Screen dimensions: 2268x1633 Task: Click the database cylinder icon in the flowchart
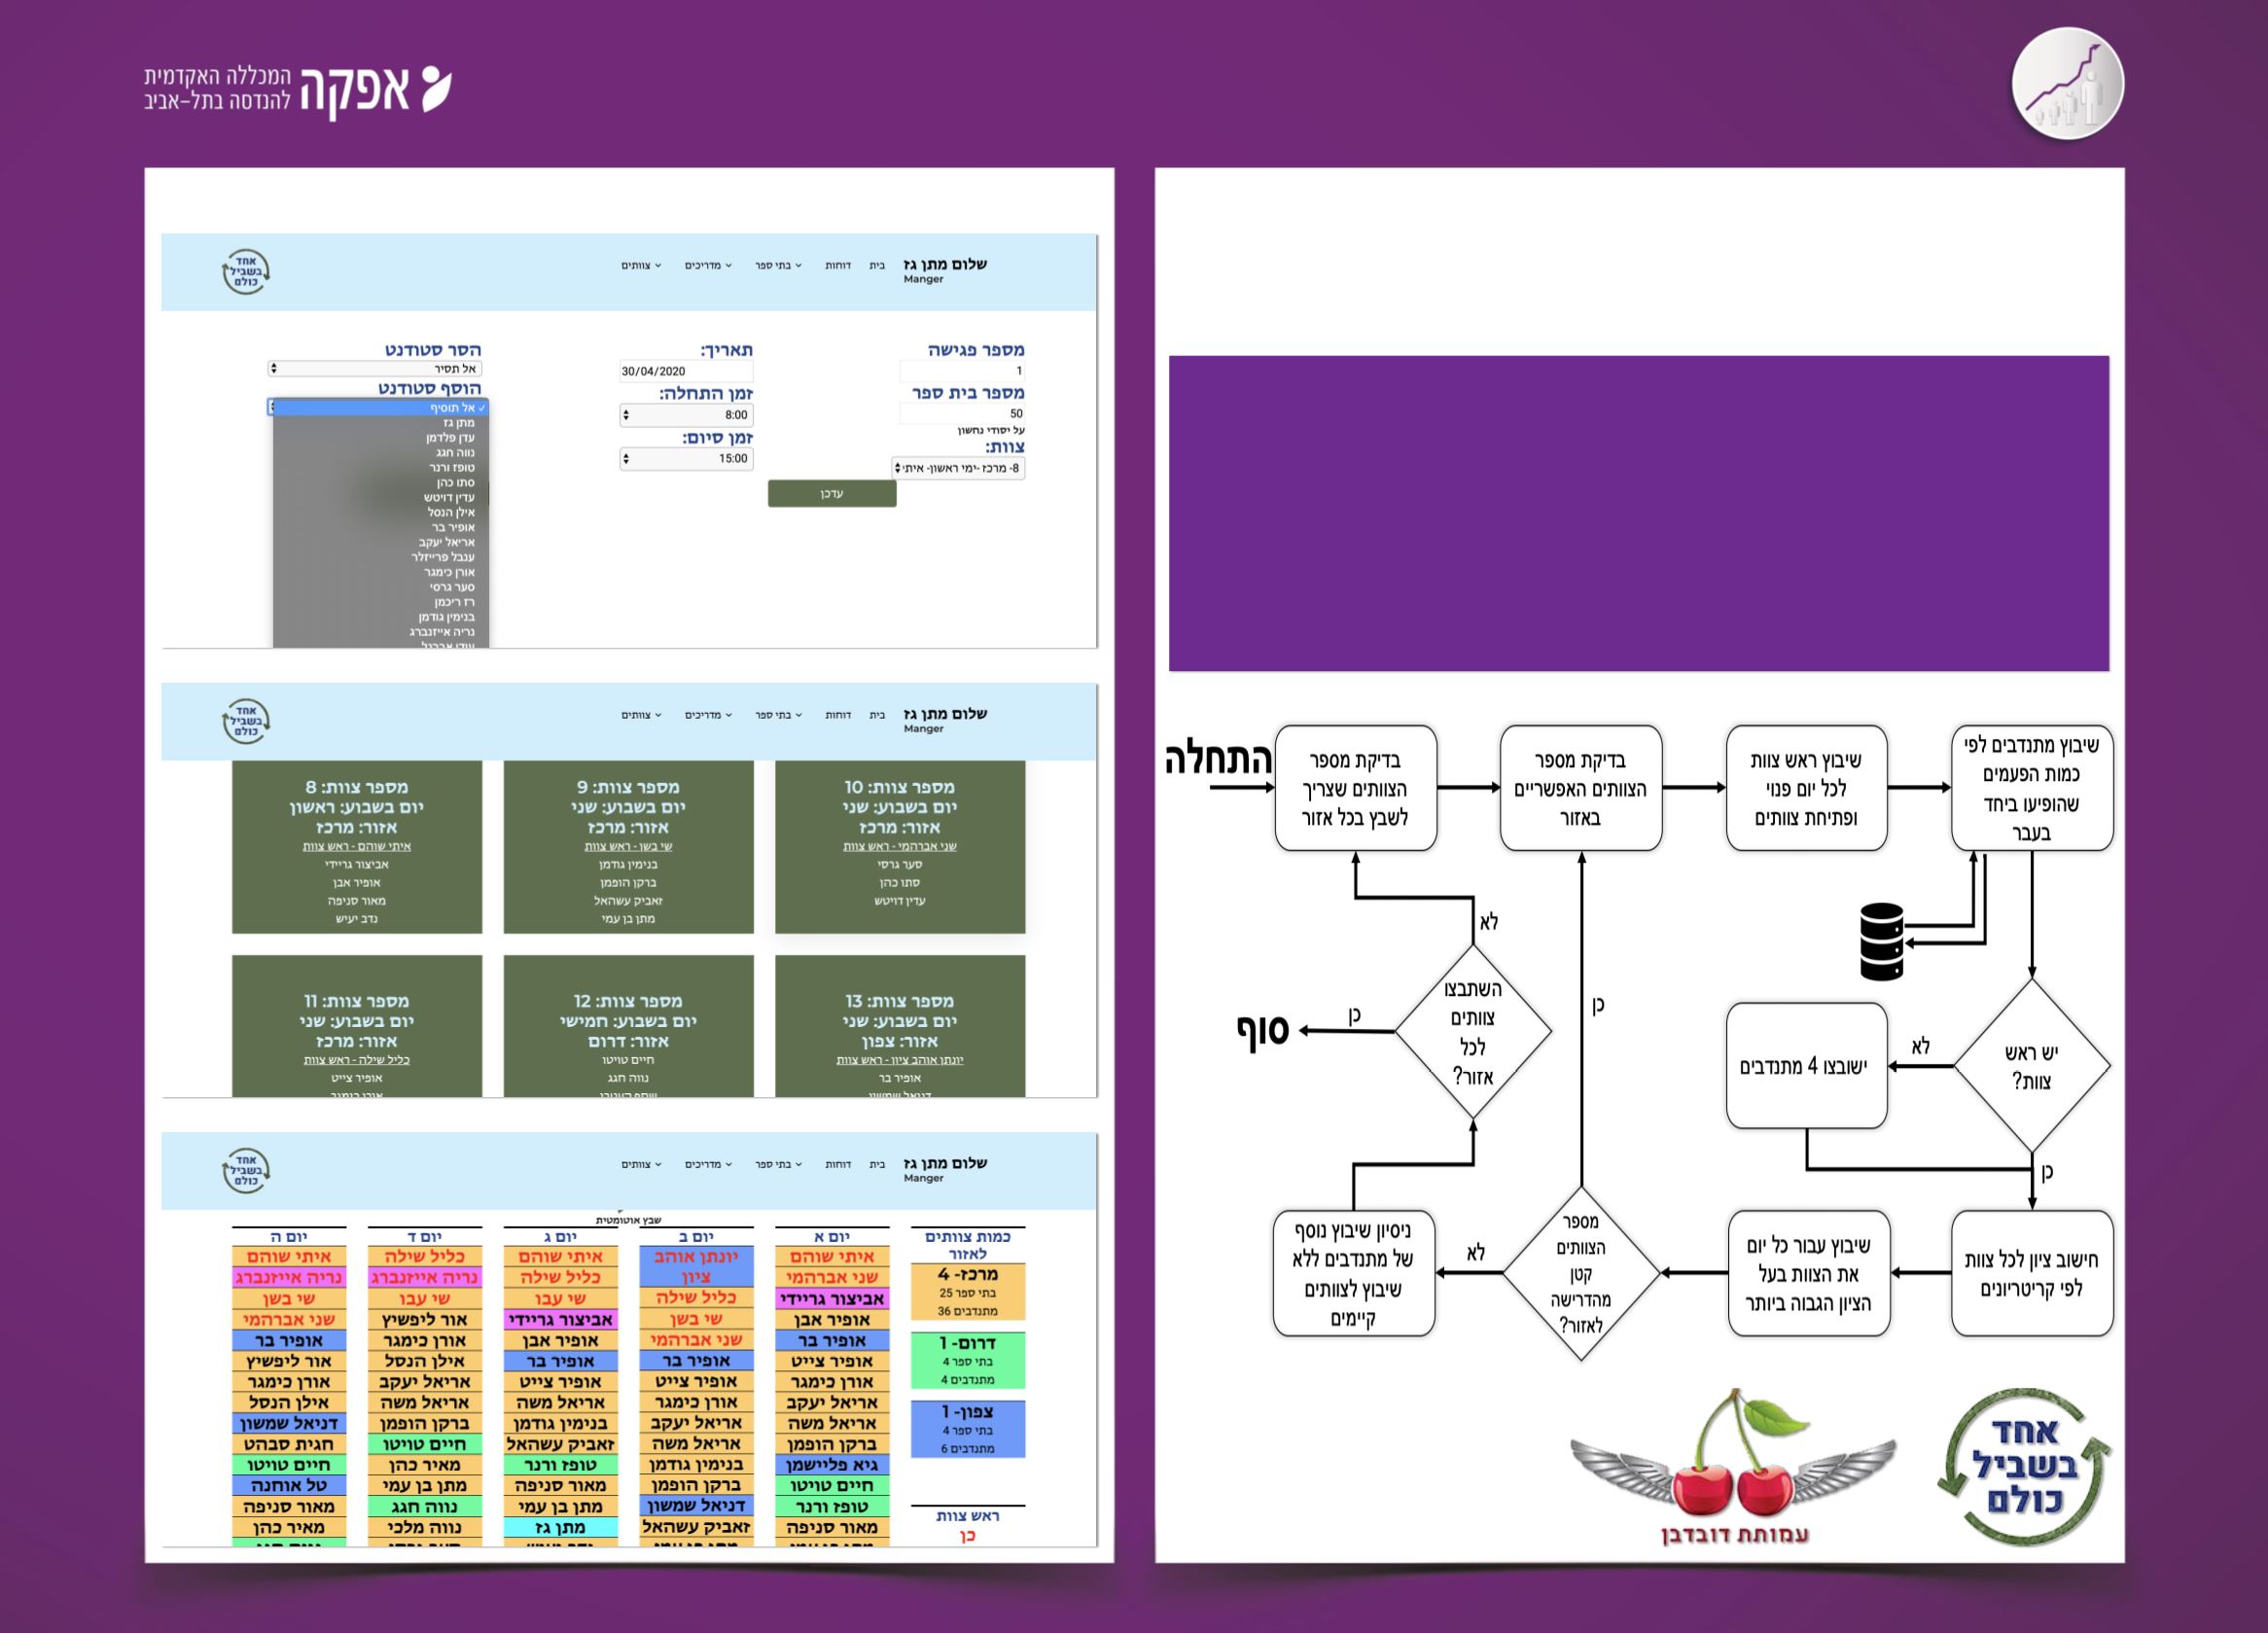1881,942
